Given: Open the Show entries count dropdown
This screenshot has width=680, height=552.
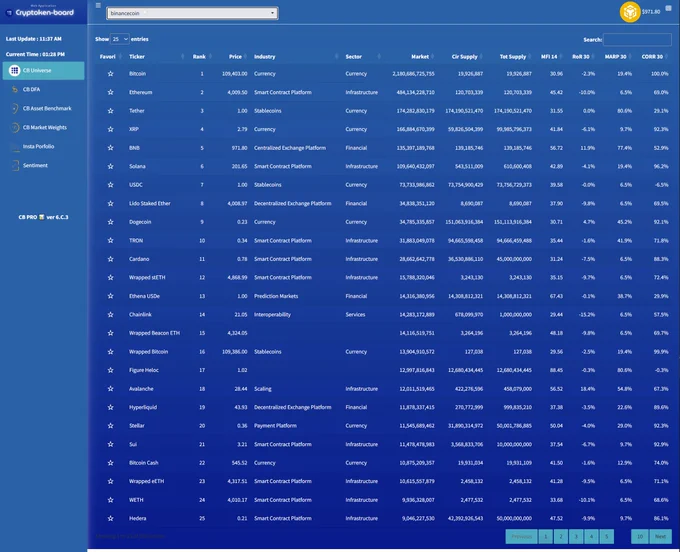Looking at the screenshot, I should point(119,39).
